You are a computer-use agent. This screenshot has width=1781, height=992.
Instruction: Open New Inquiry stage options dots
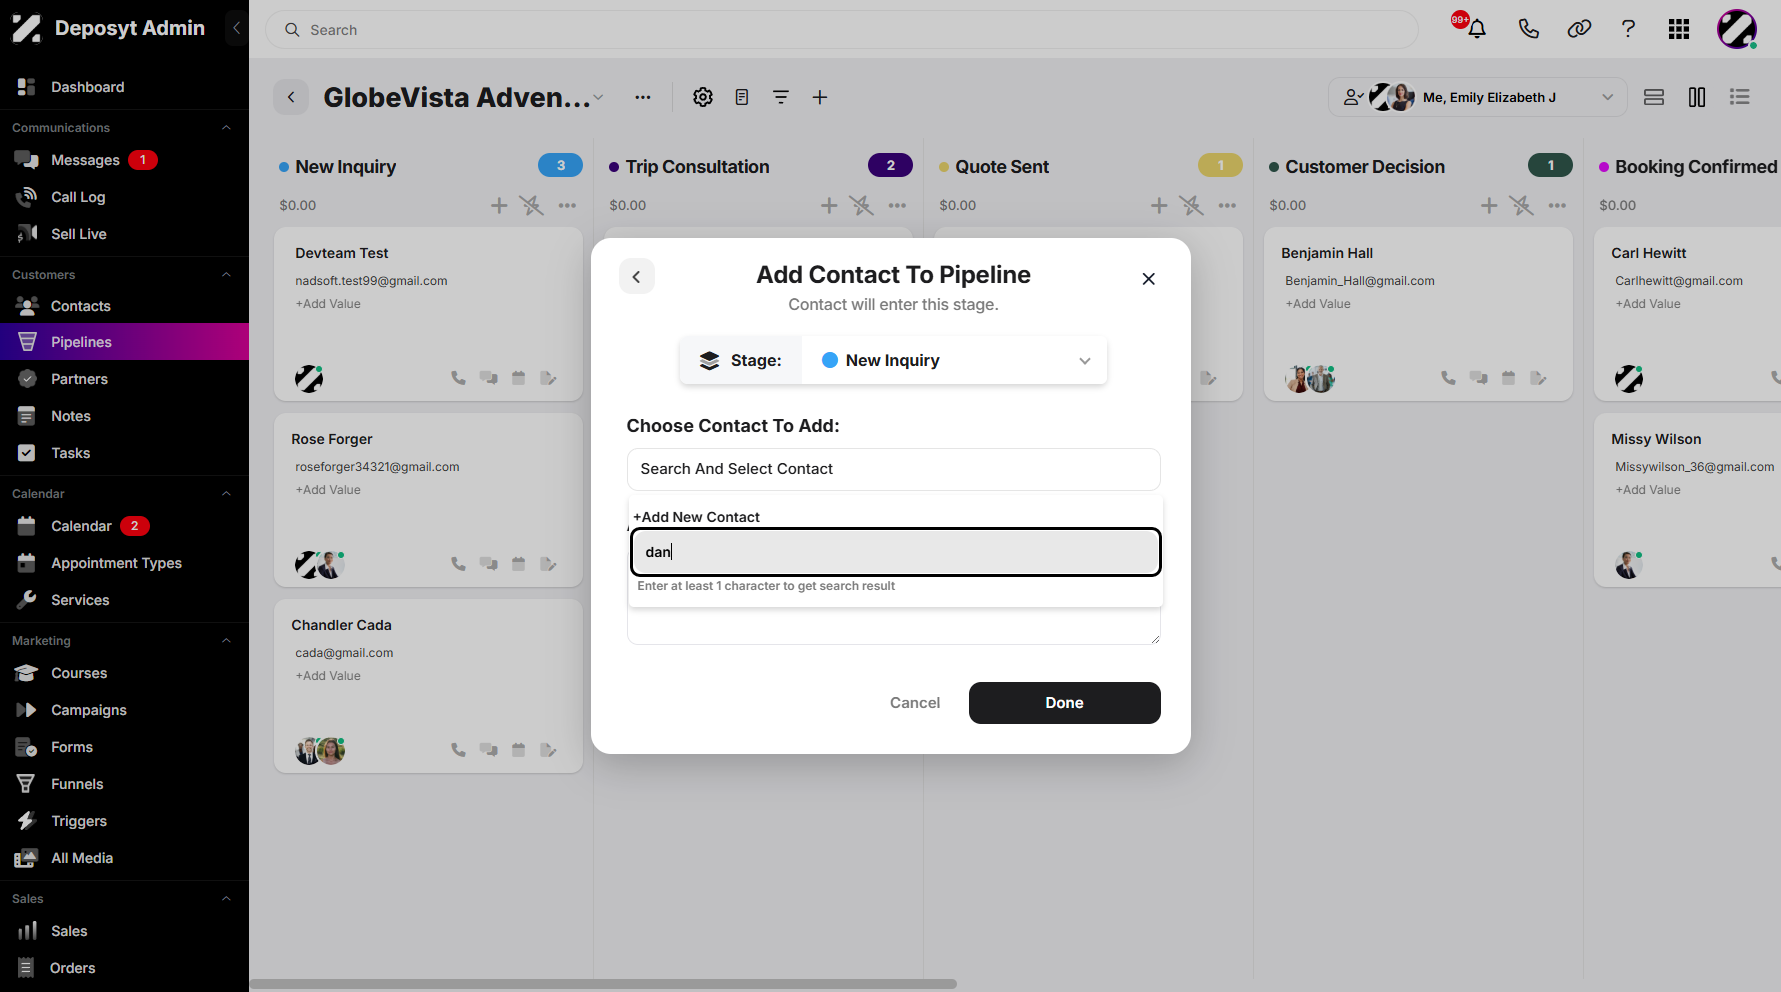coord(567,205)
